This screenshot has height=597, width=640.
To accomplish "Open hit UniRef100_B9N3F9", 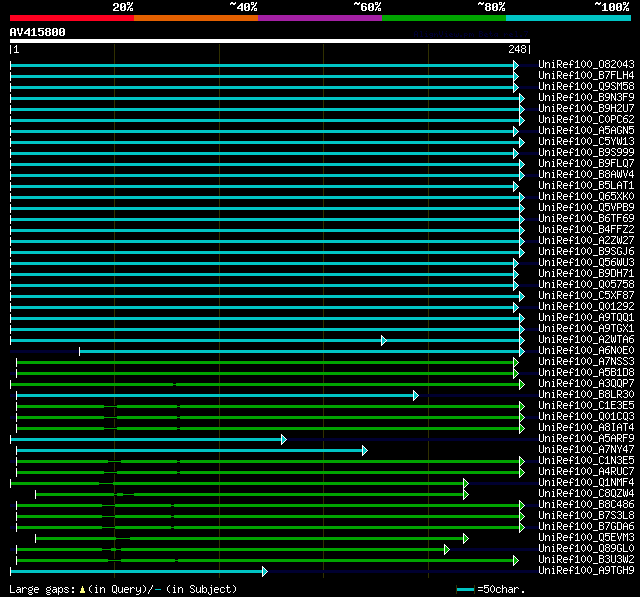I will tap(586, 98).
